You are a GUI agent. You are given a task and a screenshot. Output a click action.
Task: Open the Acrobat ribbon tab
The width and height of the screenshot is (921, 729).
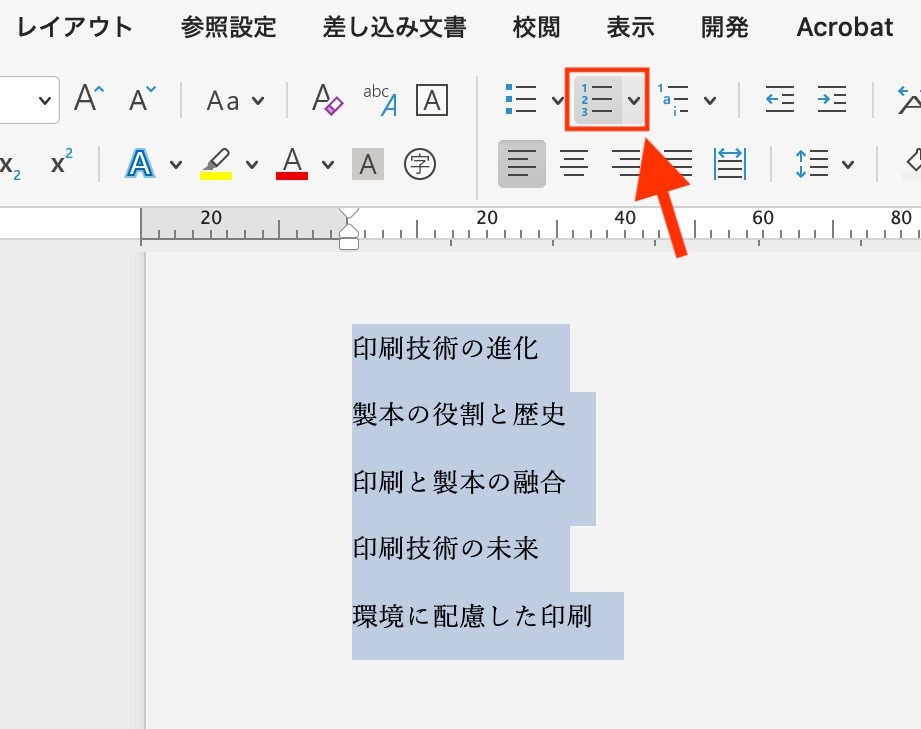click(x=845, y=27)
